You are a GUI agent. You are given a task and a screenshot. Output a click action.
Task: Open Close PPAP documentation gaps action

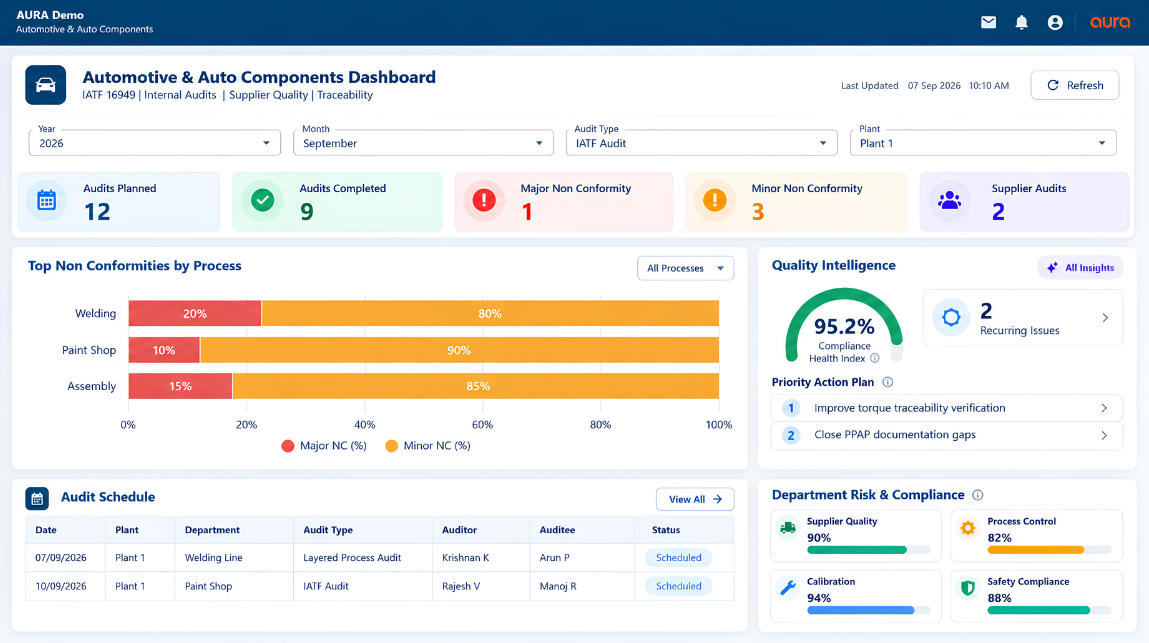click(x=946, y=436)
